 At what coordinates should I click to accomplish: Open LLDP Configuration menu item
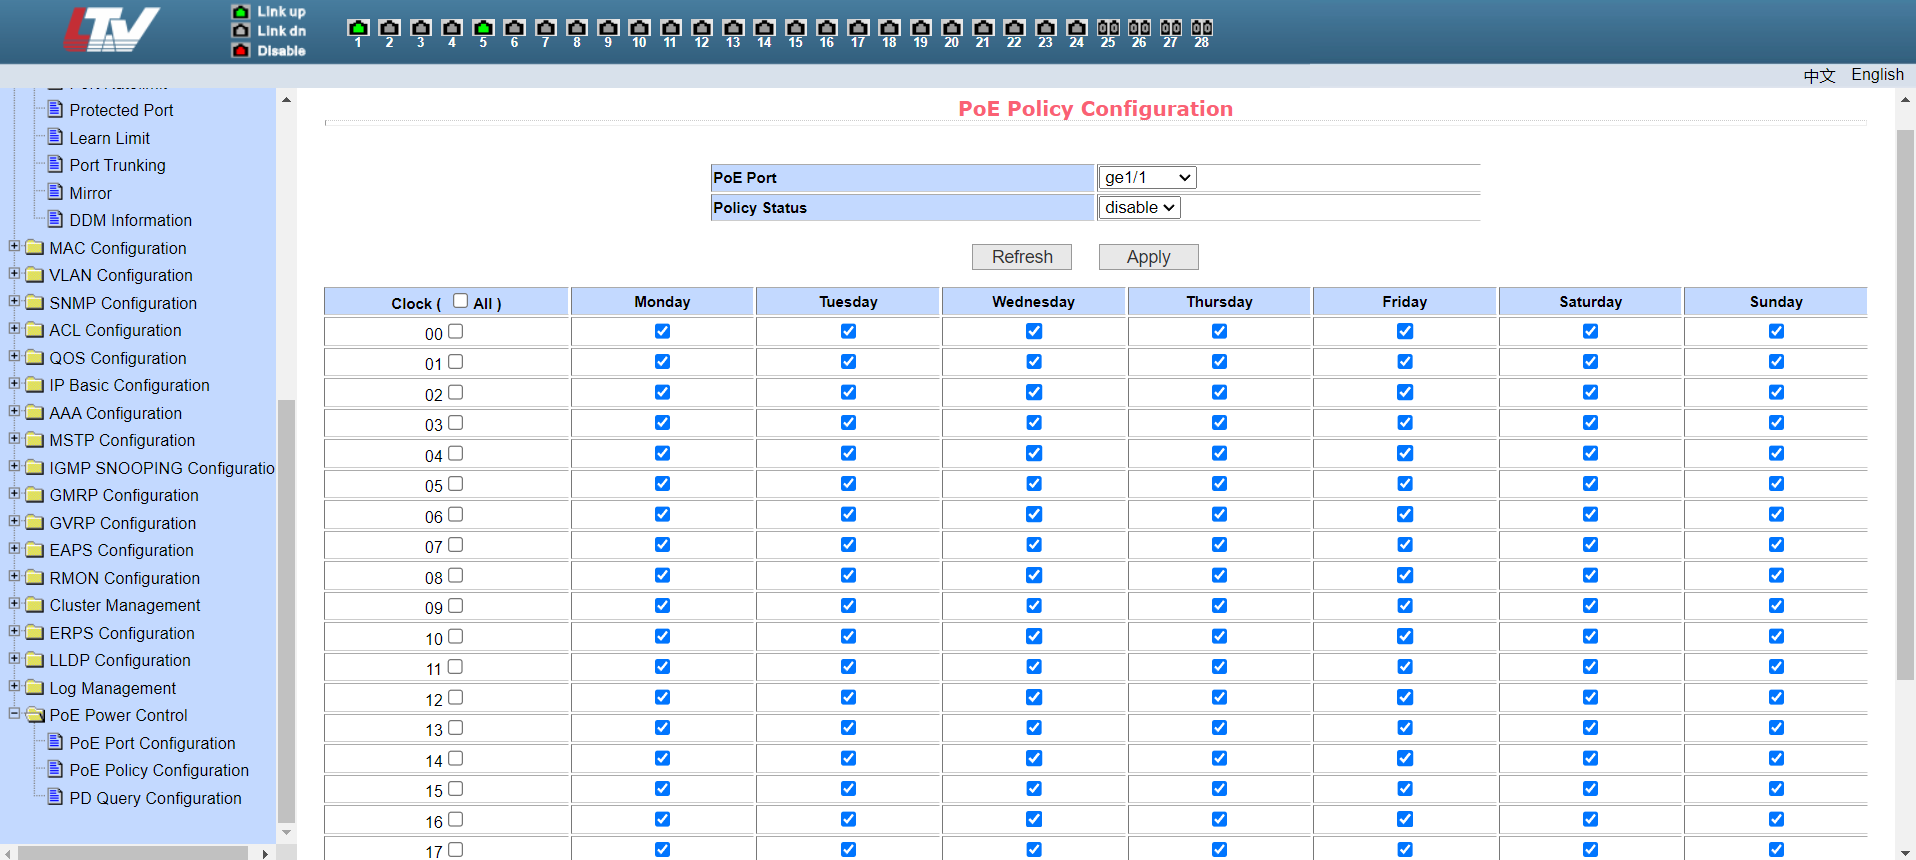(120, 660)
